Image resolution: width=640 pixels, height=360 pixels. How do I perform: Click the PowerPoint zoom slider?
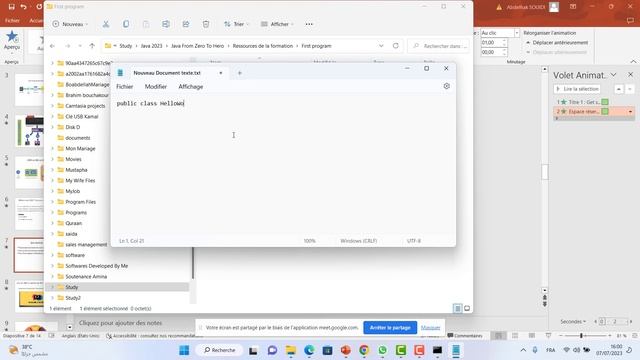(x=585, y=336)
